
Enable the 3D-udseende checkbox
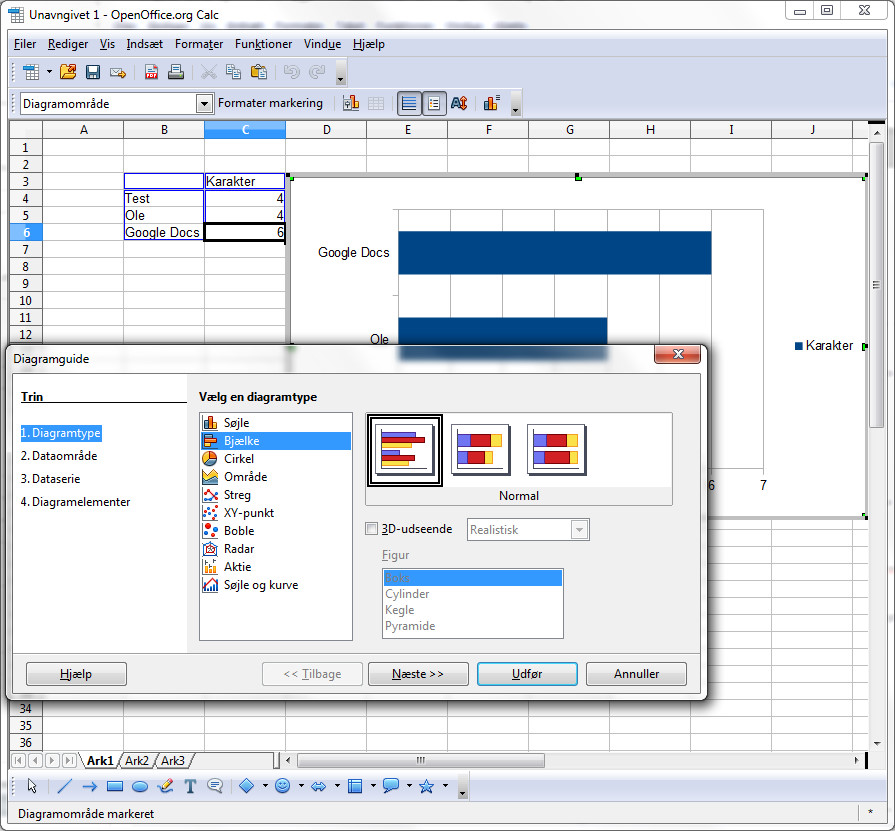point(372,529)
